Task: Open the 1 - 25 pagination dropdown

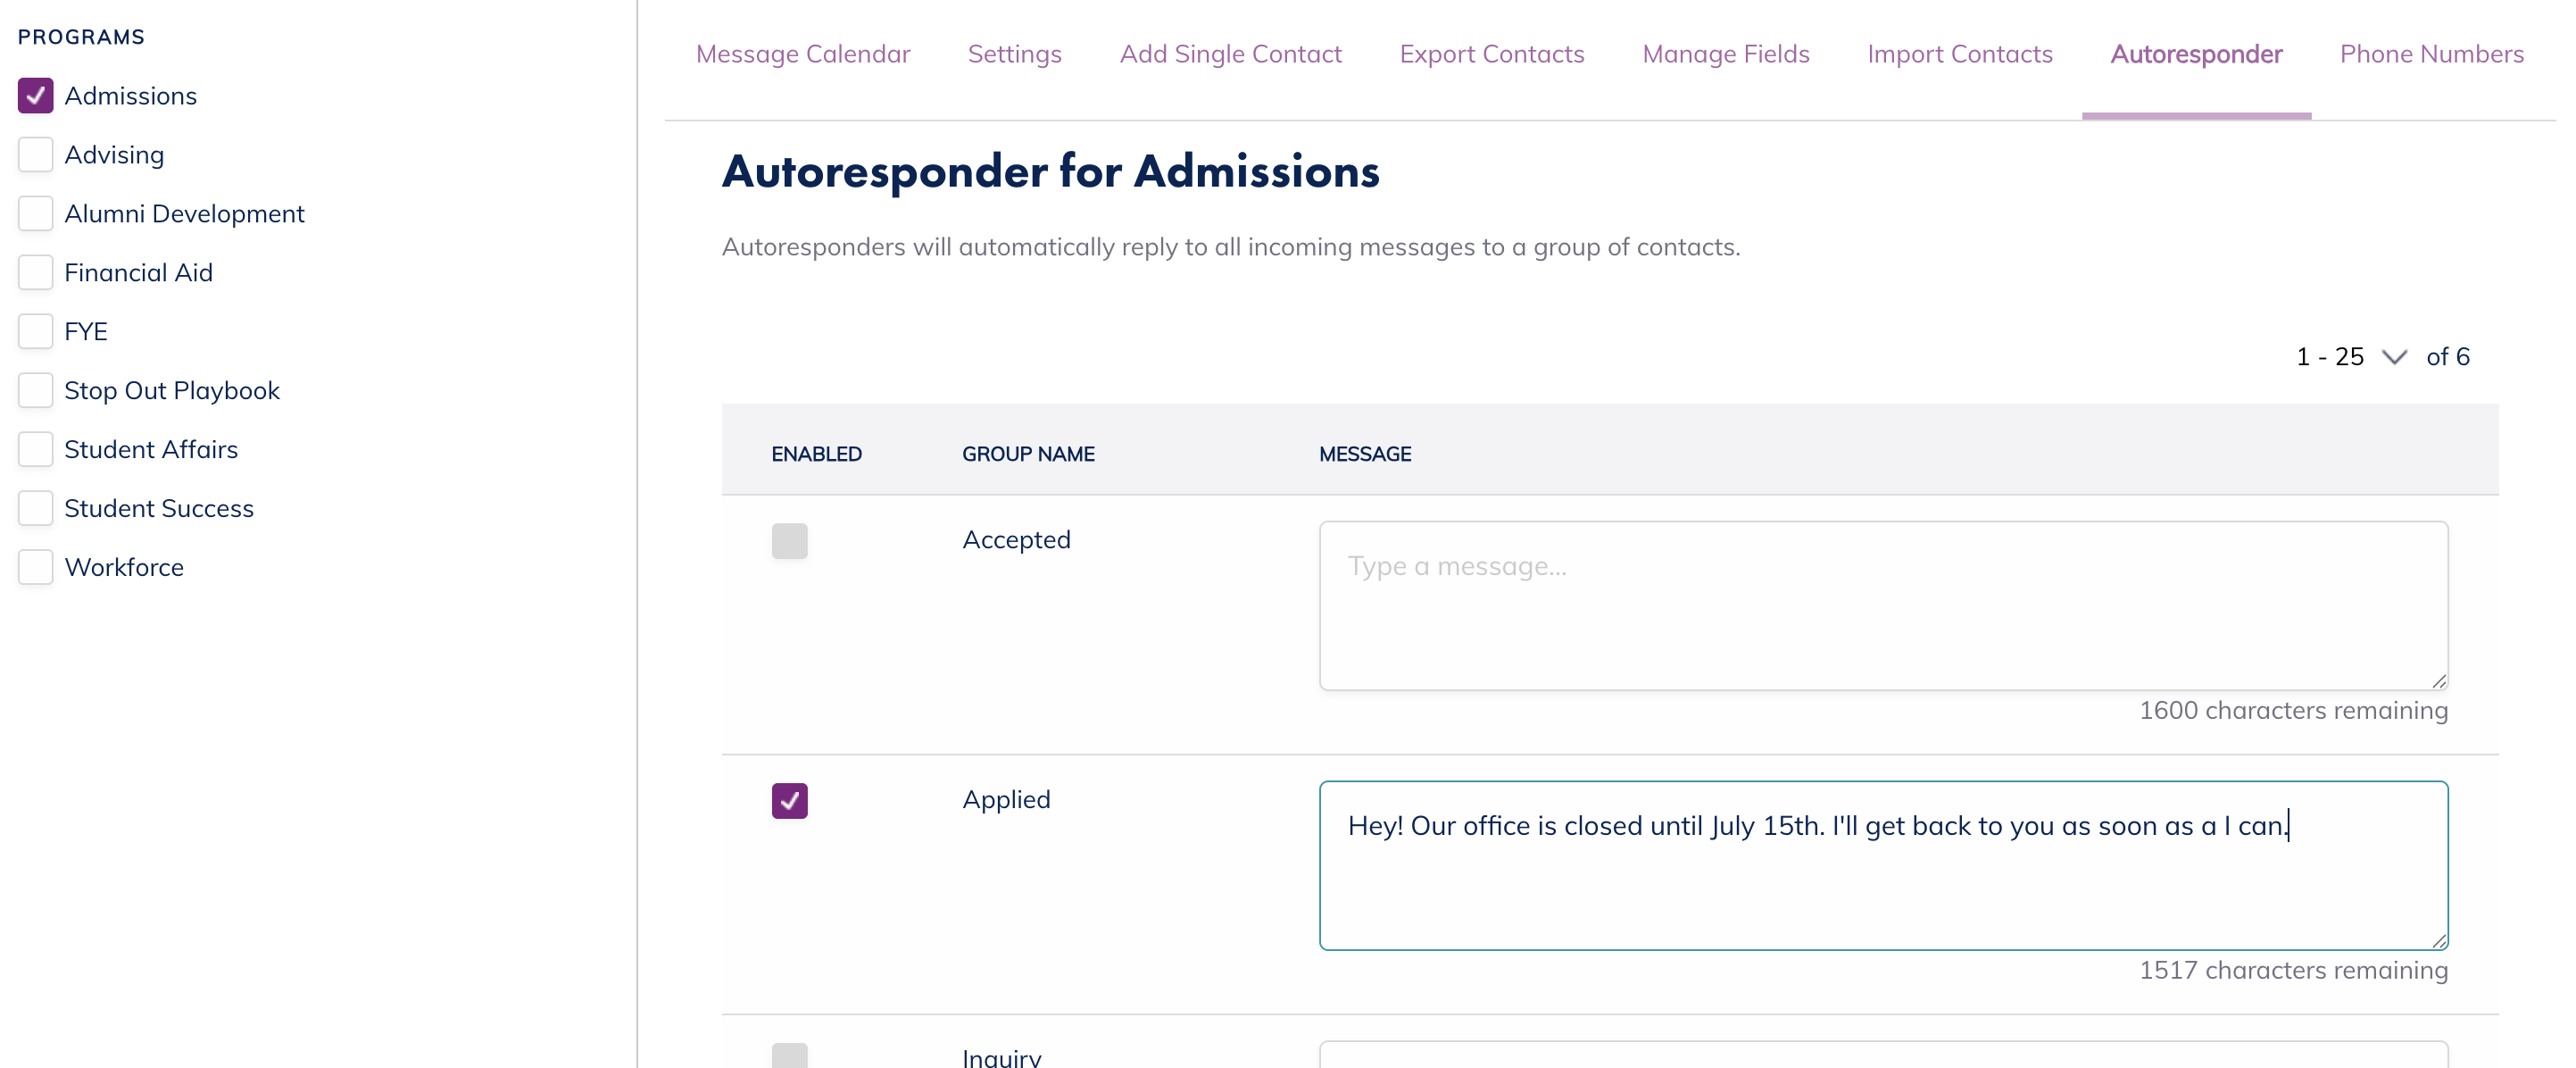Action: 2350,357
